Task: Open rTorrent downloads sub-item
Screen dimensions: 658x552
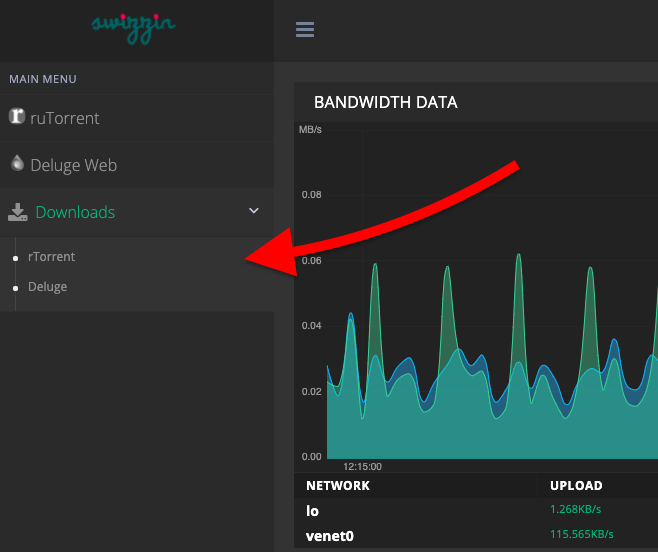Action: [x=51, y=256]
